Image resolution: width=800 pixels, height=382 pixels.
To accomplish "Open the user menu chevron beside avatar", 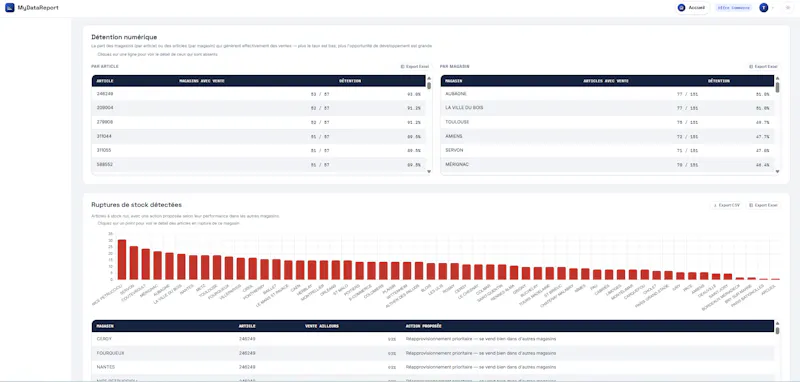I will 772,8.
